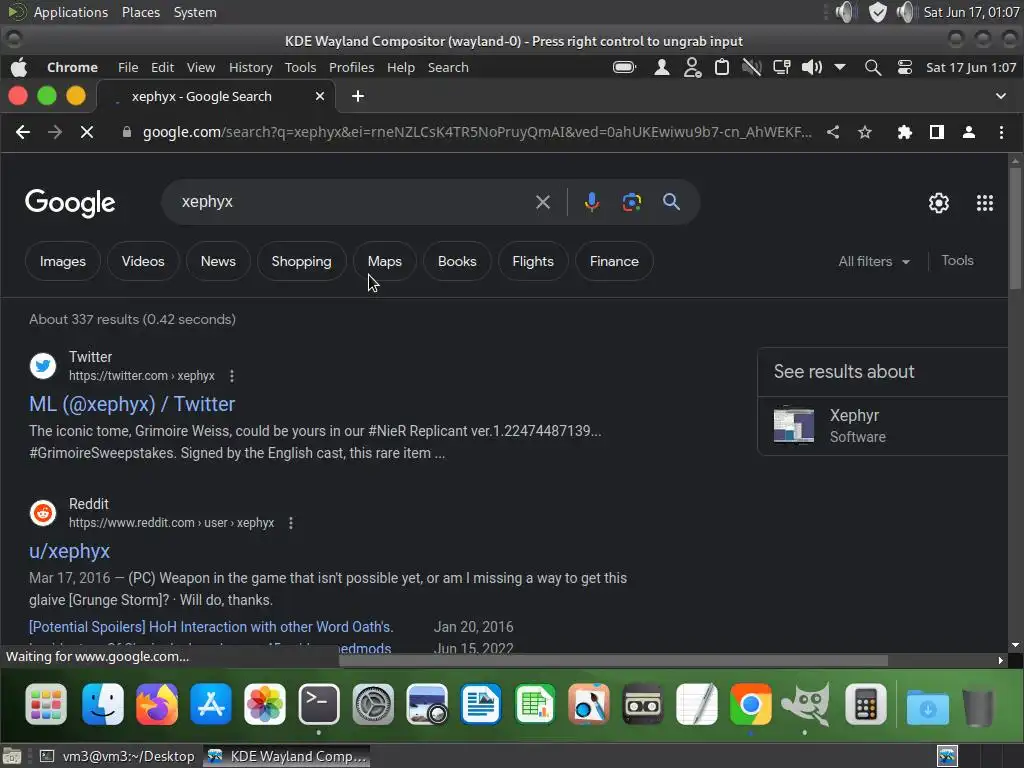Submit search with magnifier icon
1024x768 pixels.
tap(671, 202)
